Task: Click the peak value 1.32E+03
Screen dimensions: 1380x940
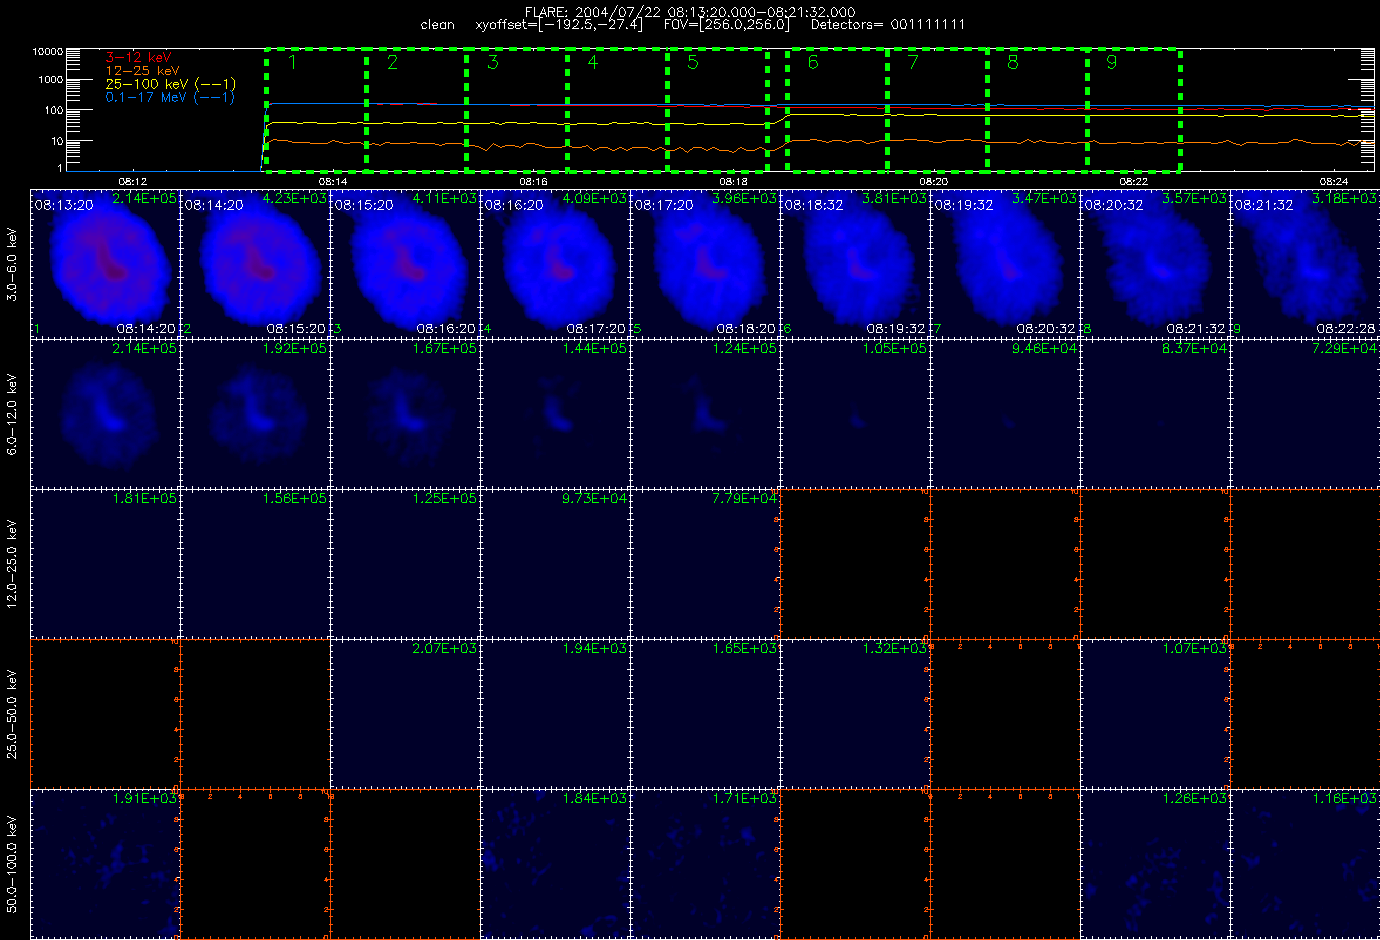Action: click(894, 649)
